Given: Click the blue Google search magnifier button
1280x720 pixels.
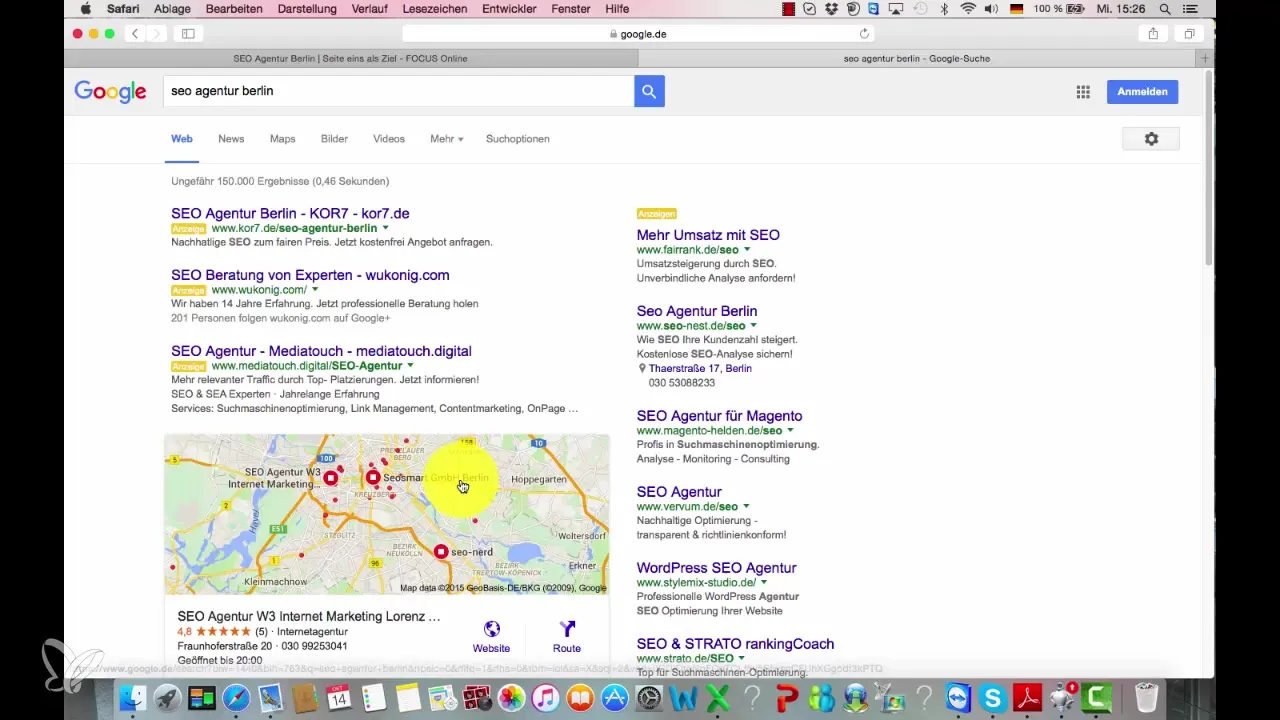Looking at the screenshot, I should 649,91.
